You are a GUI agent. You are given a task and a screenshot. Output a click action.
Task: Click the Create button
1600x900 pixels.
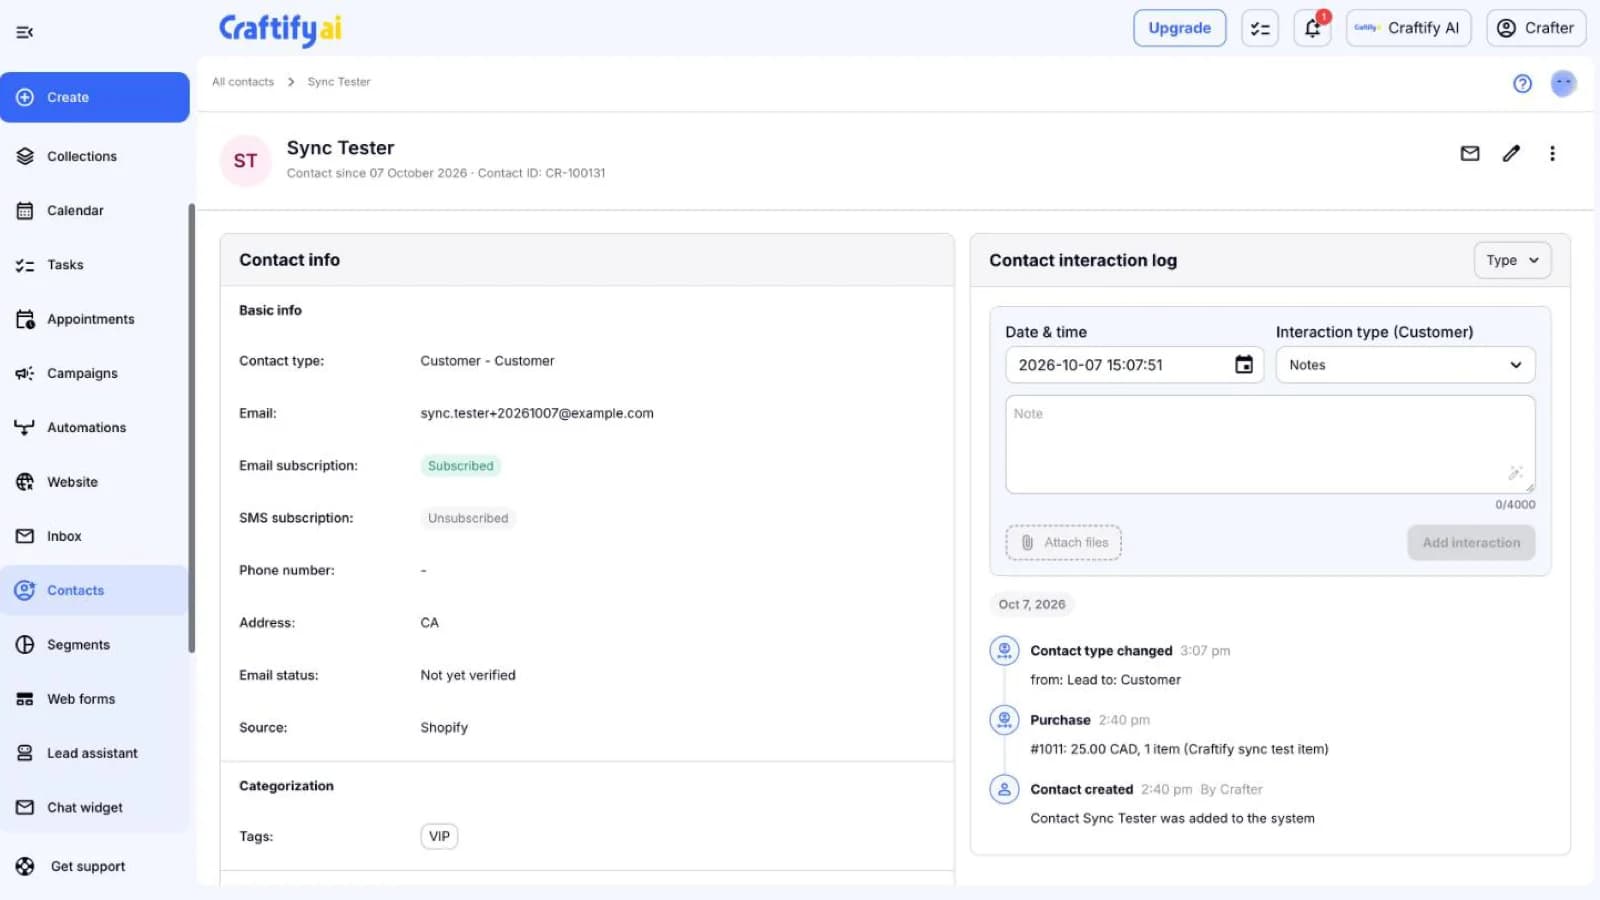[x=95, y=97]
